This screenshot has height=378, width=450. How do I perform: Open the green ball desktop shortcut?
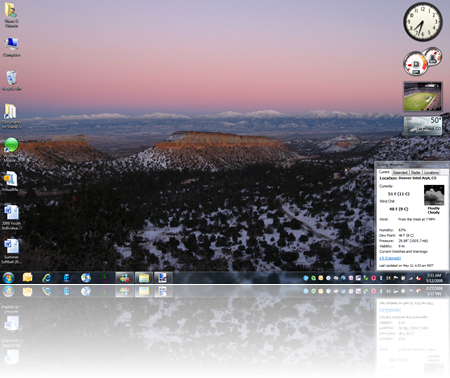(x=11, y=150)
